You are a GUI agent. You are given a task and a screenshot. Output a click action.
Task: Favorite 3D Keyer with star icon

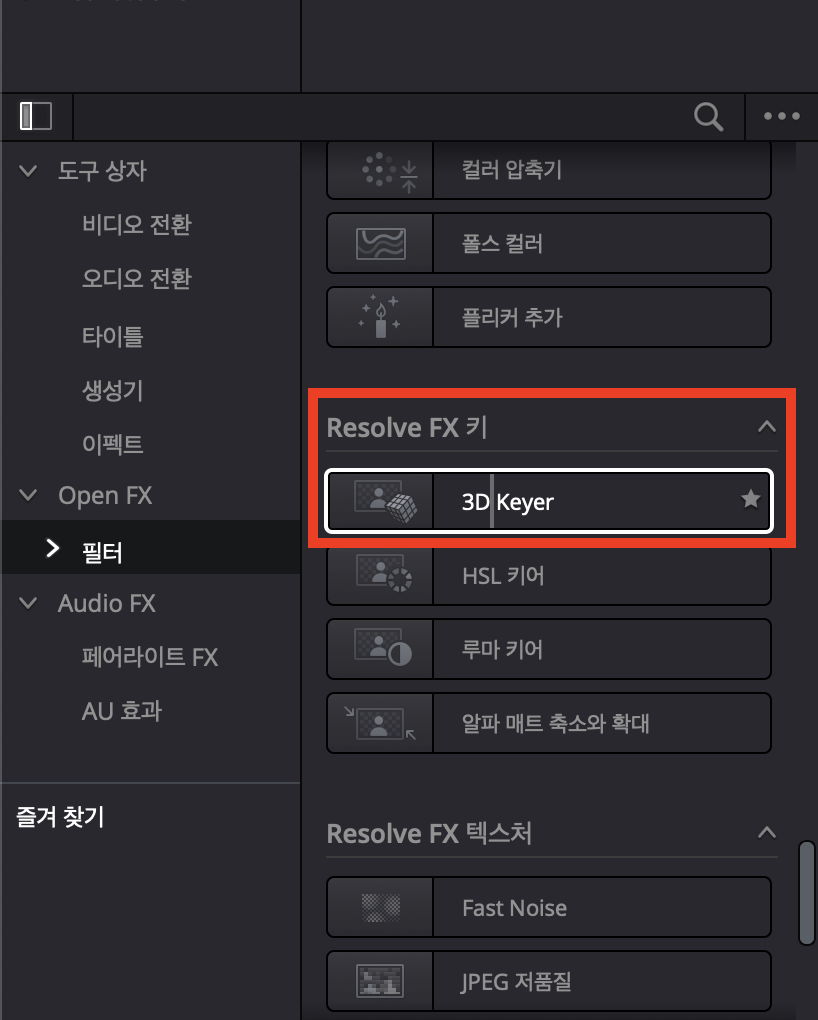(x=750, y=499)
